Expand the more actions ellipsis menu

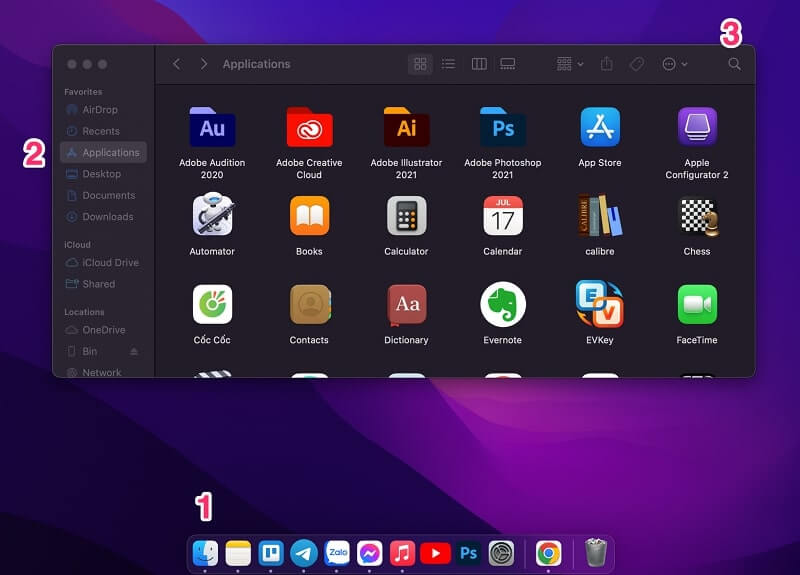point(675,64)
